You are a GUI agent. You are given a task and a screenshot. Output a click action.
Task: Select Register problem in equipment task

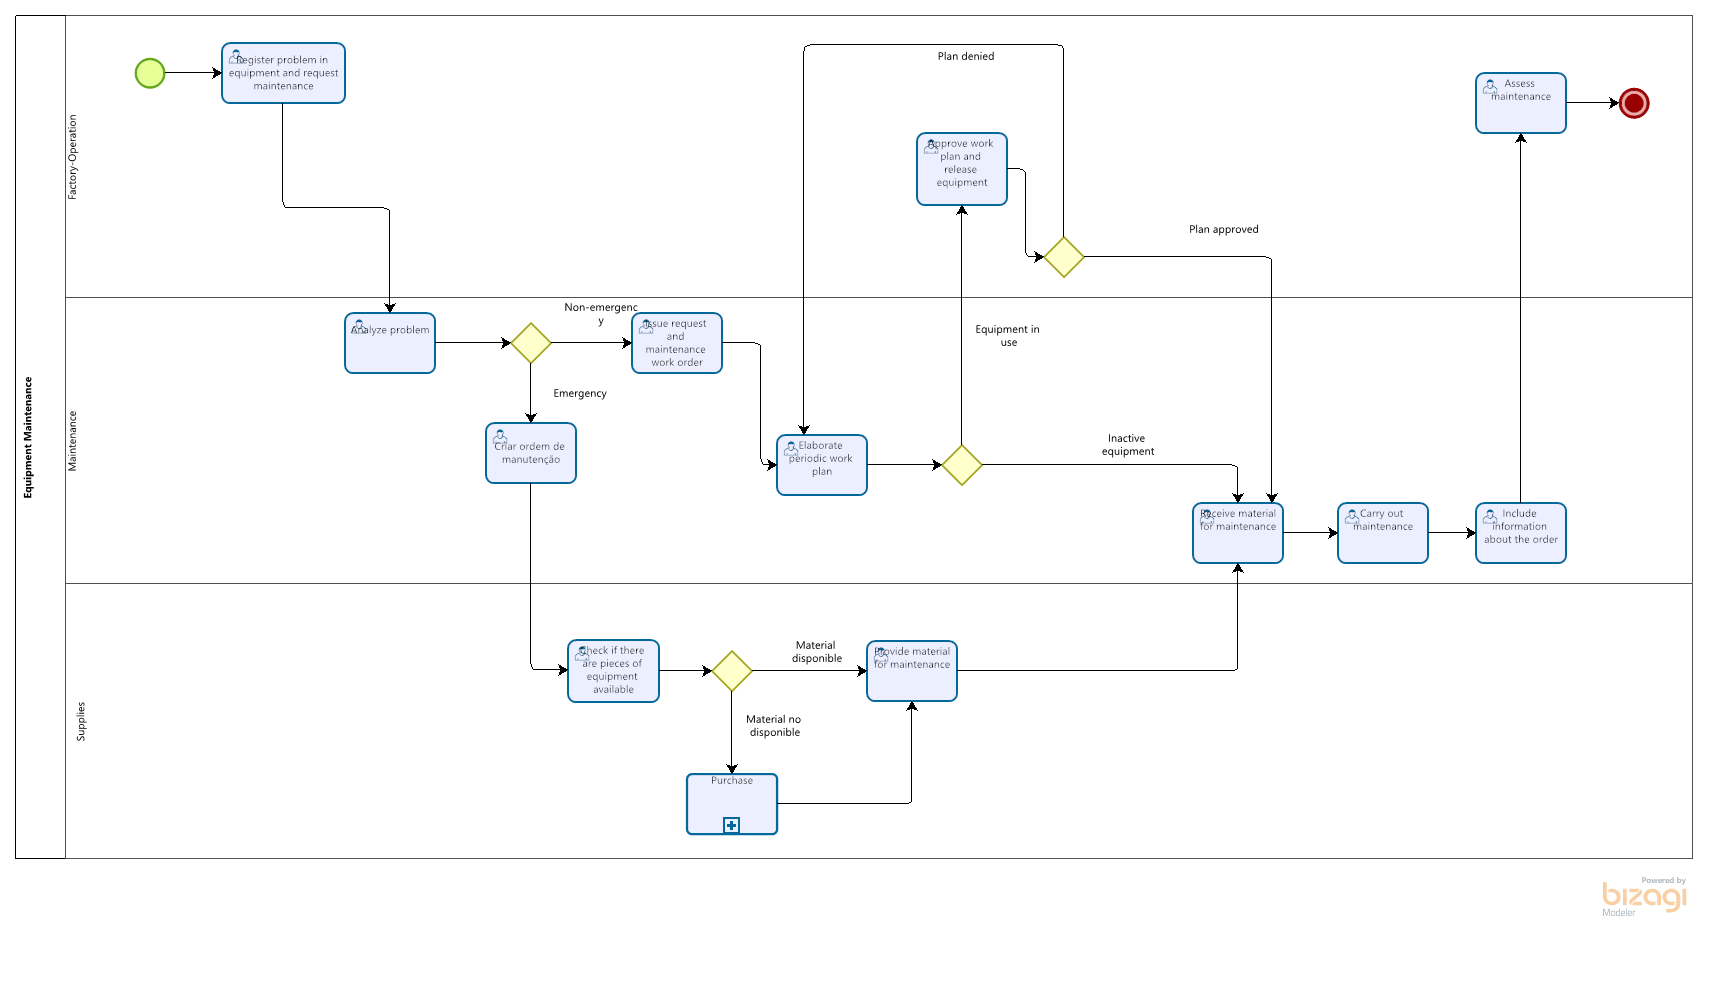pyautogui.click(x=283, y=74)
